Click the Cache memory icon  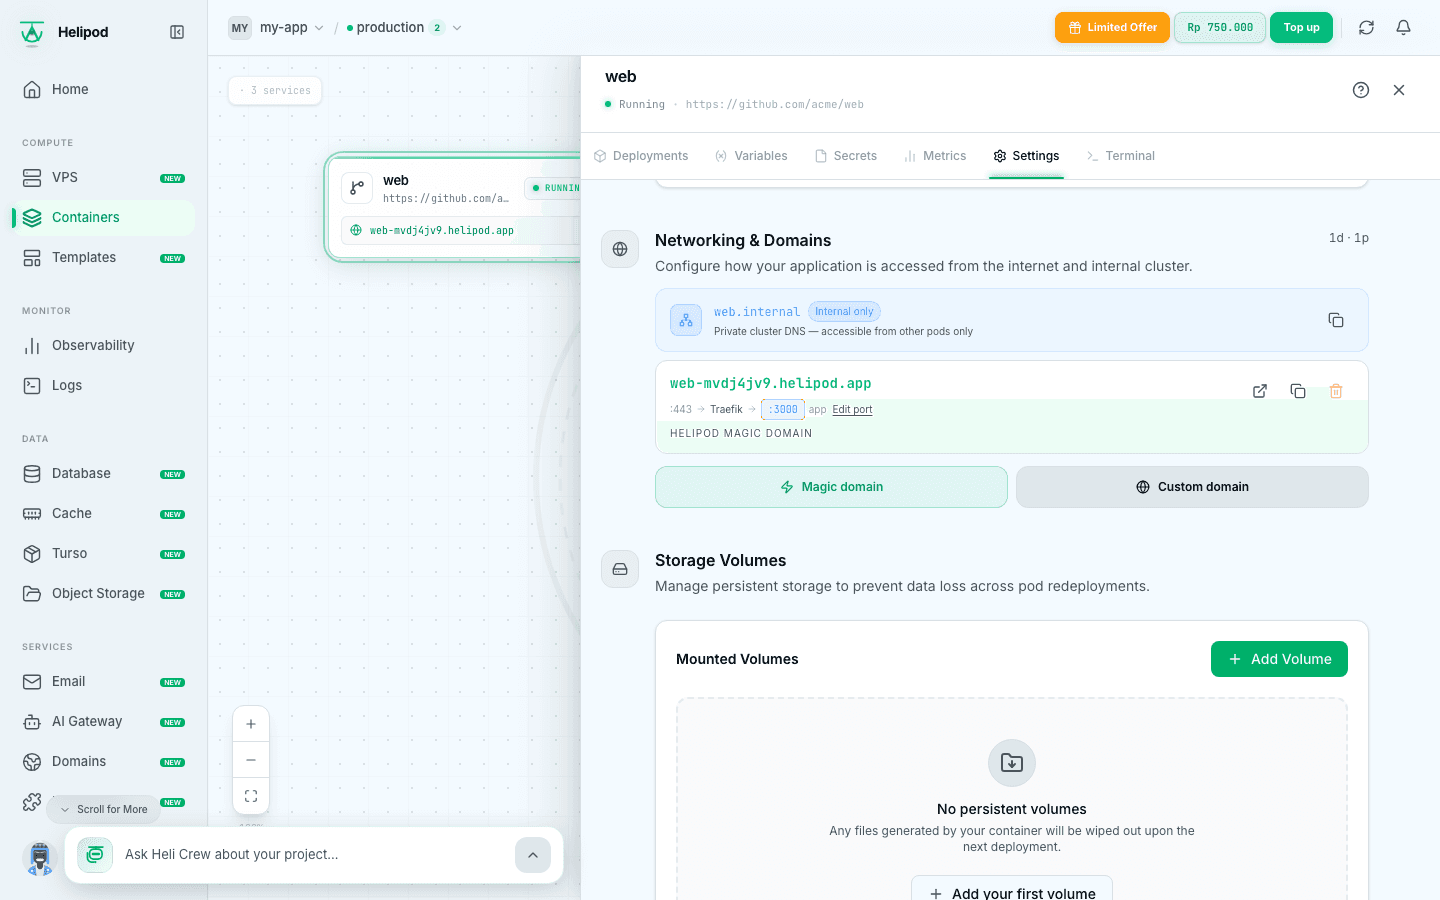pyautogui.click(x=32, y=513)
